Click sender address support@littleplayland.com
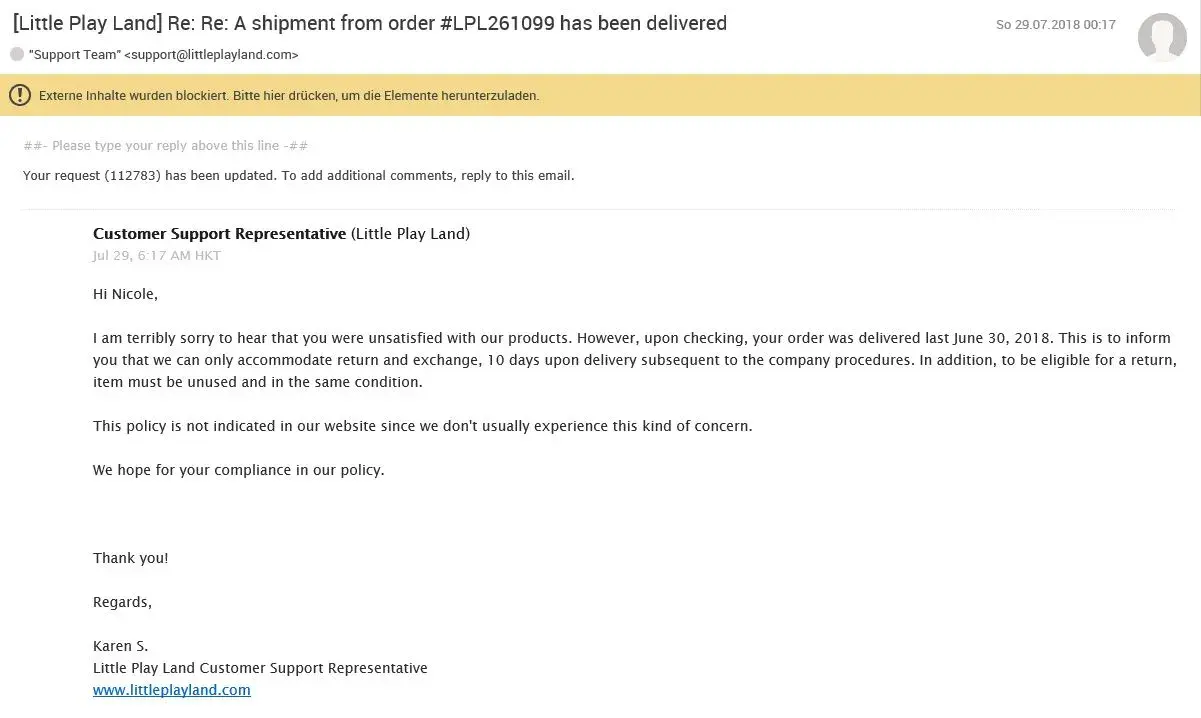The image size is (1201, 718). (211, 55)
